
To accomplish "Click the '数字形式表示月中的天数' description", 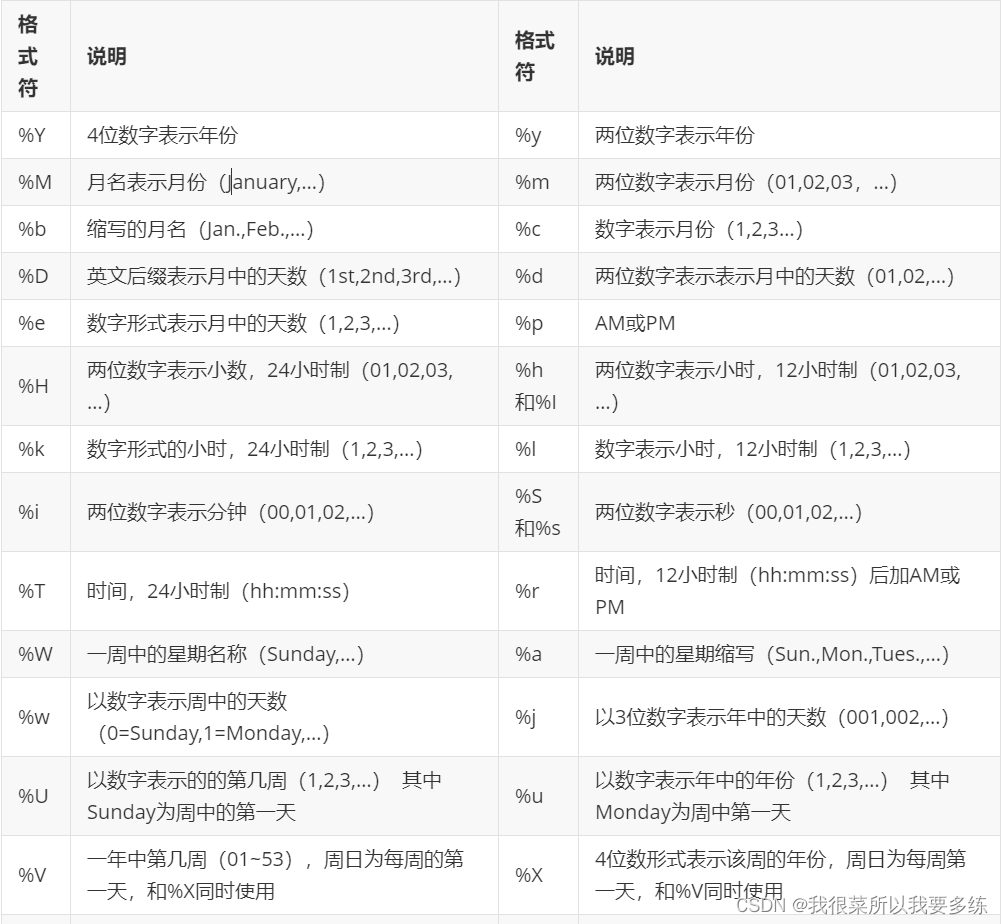I will tap(243, 323).
